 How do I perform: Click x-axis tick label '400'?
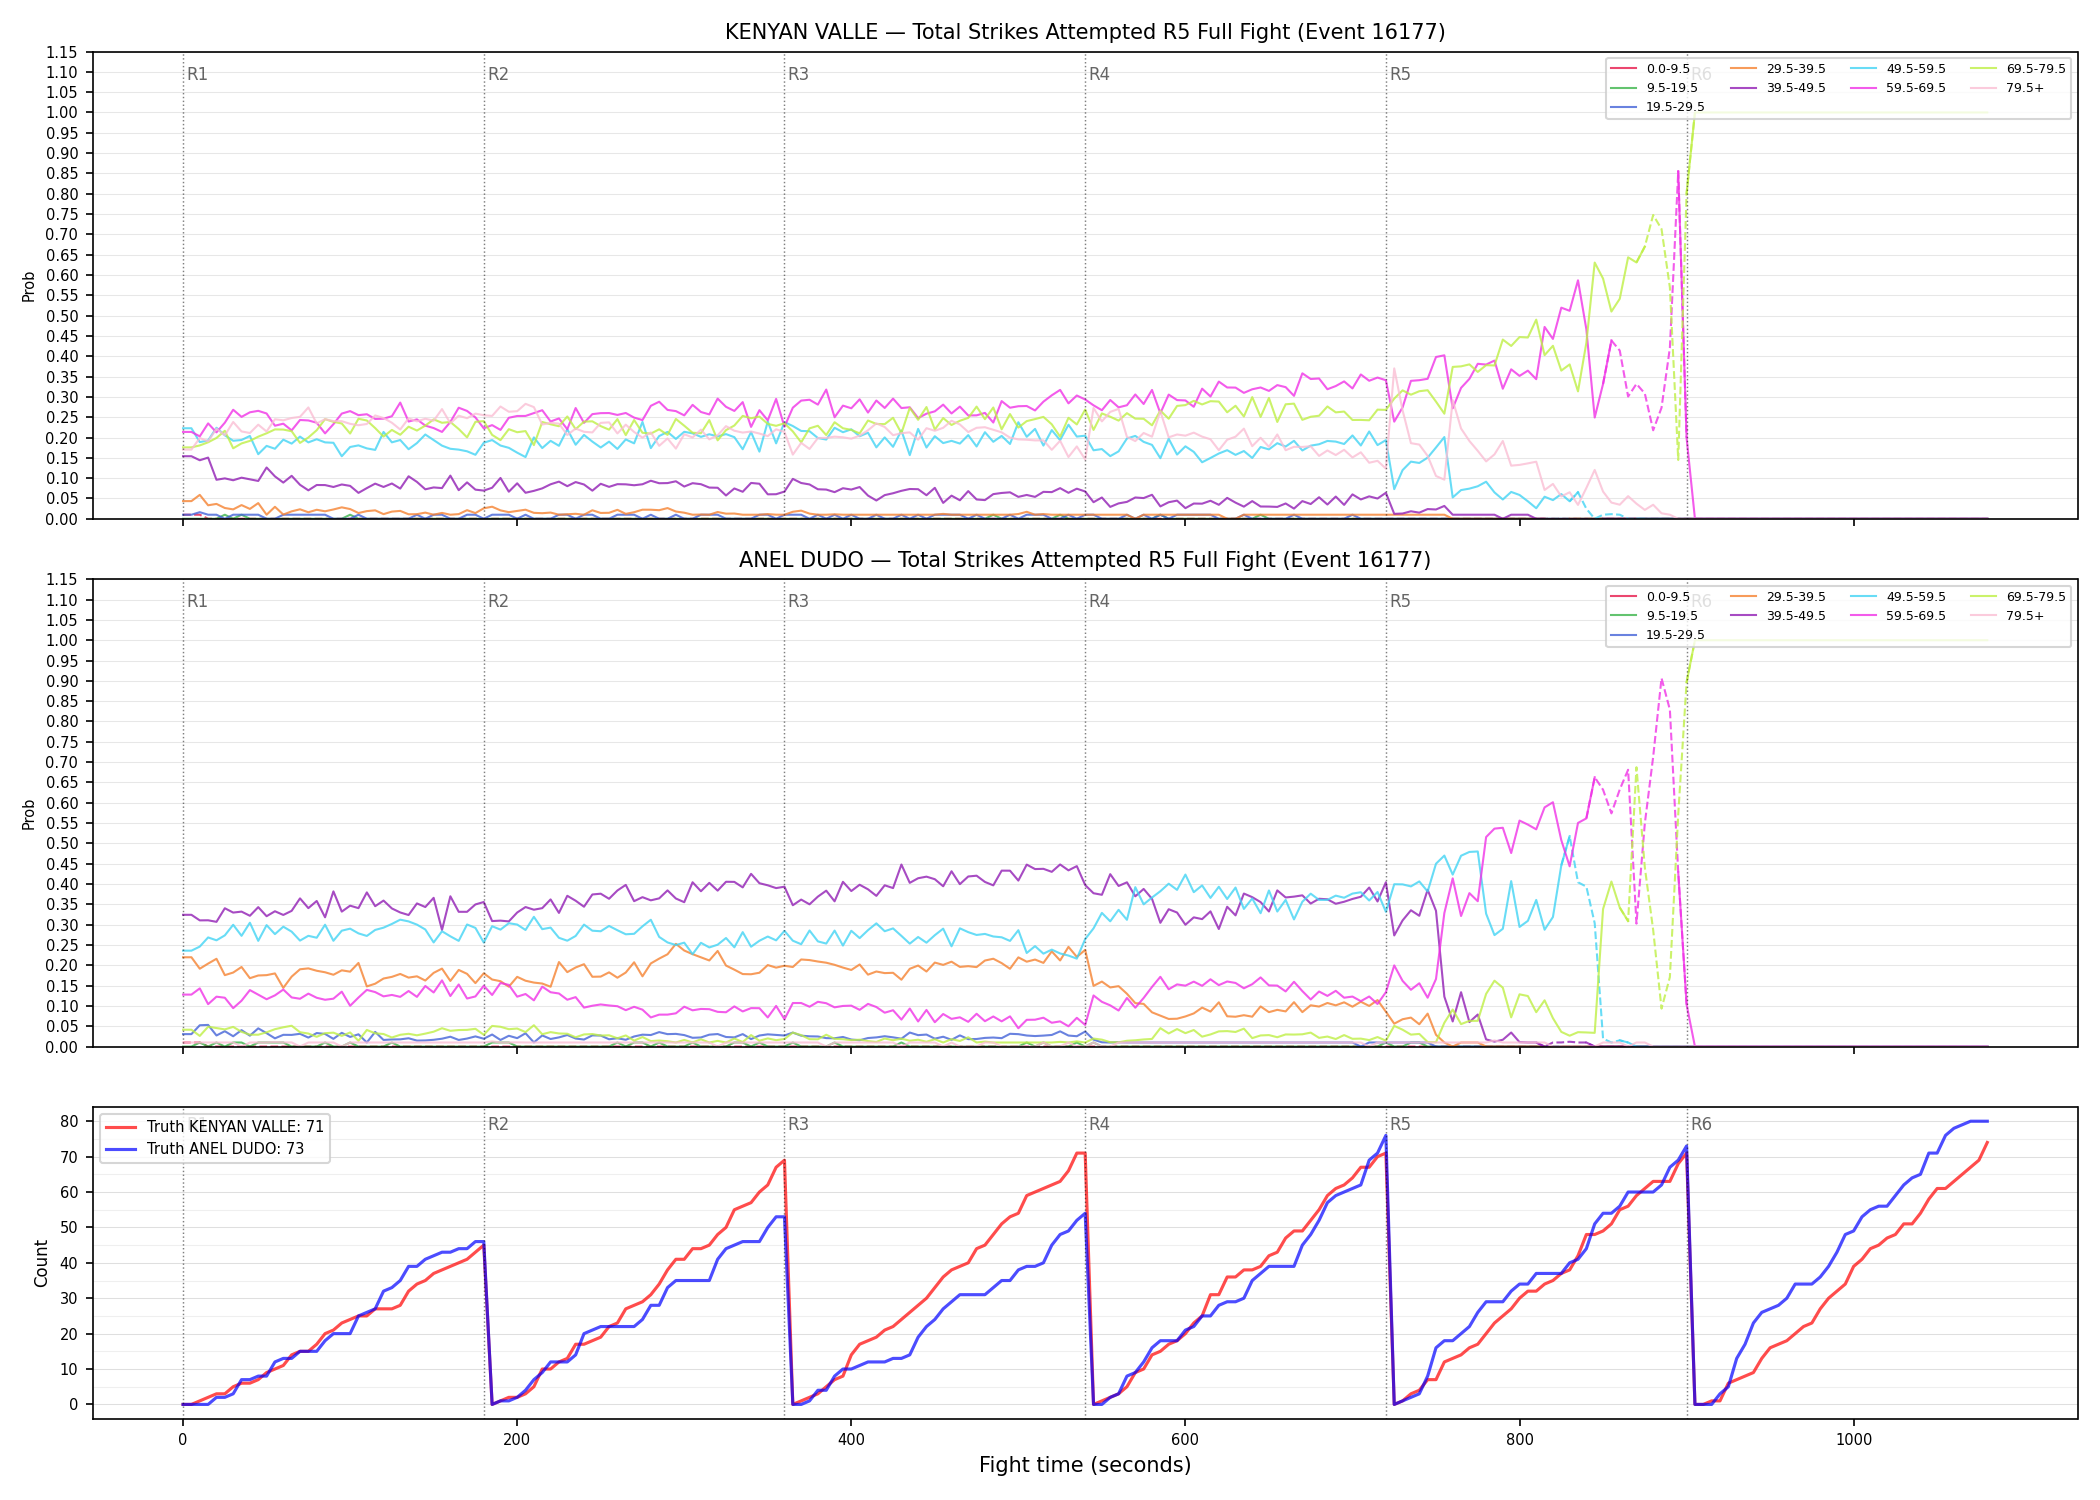(851, 1439)
